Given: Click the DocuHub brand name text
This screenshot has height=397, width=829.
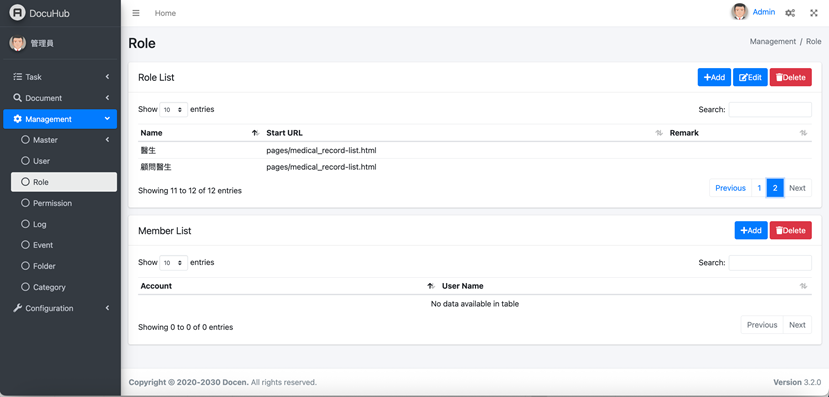Looking at the screenshot, I should [x=49, y=13].
